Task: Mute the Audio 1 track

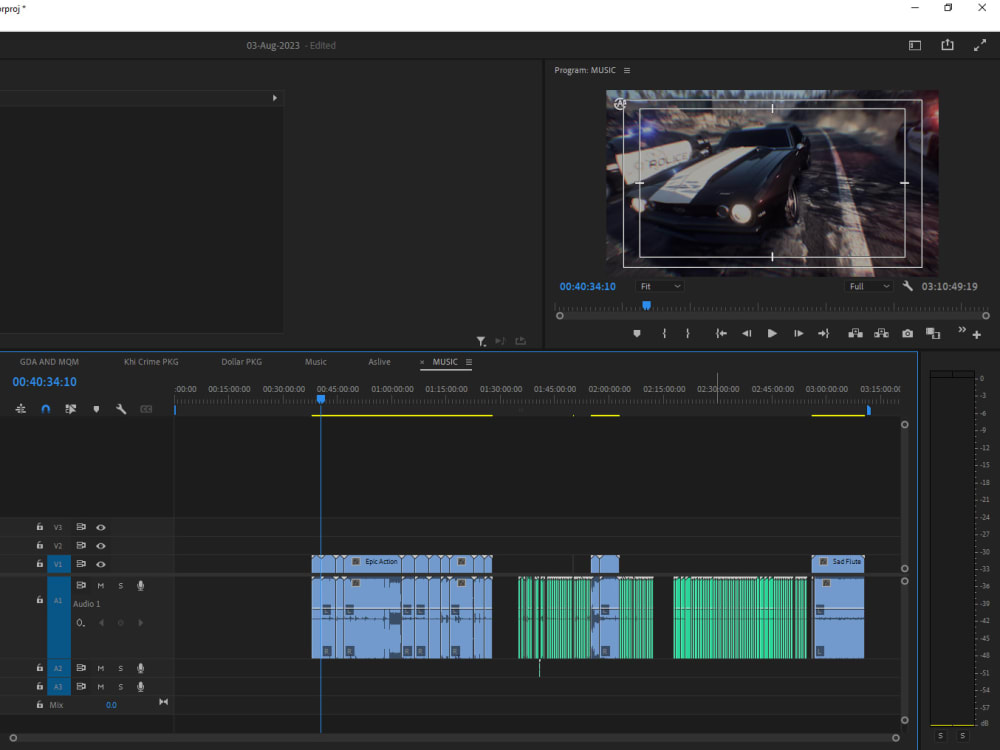Action: pyautogui.click(x=101, y=585)
